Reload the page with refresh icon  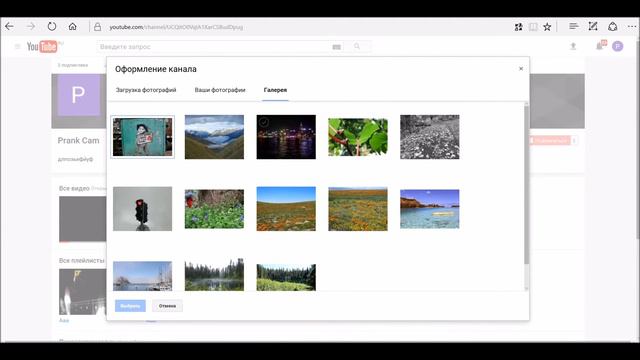point(52,27)
